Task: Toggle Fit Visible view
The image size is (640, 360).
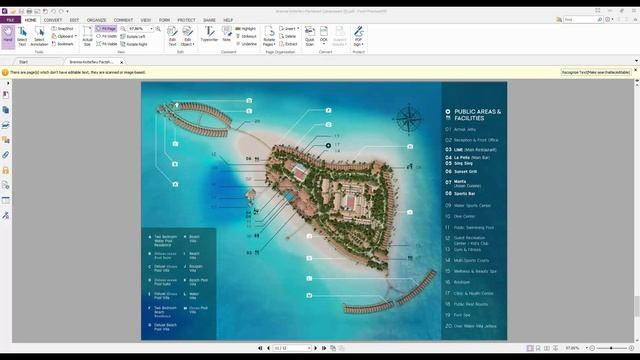Action: [x=107, y=44]
